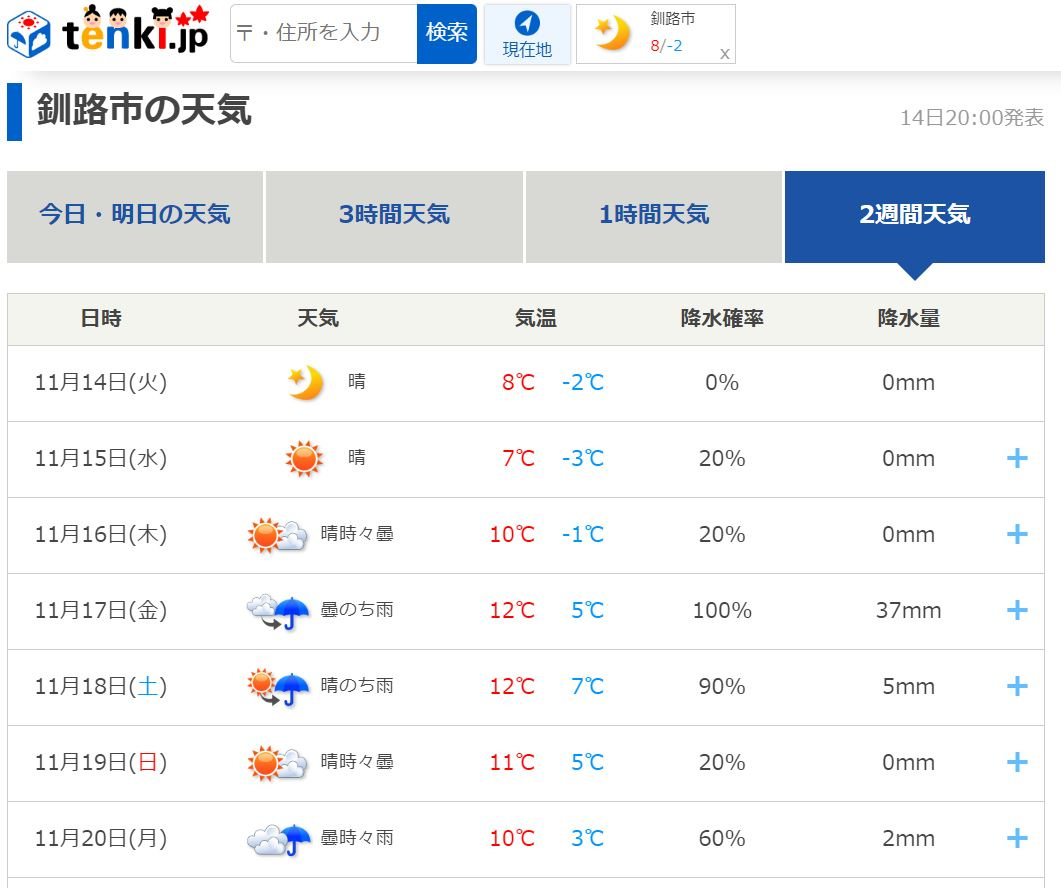Click the sunny icon for 11月15日
Viewport: 1061px width, 888px height.
tap(304, 458)
